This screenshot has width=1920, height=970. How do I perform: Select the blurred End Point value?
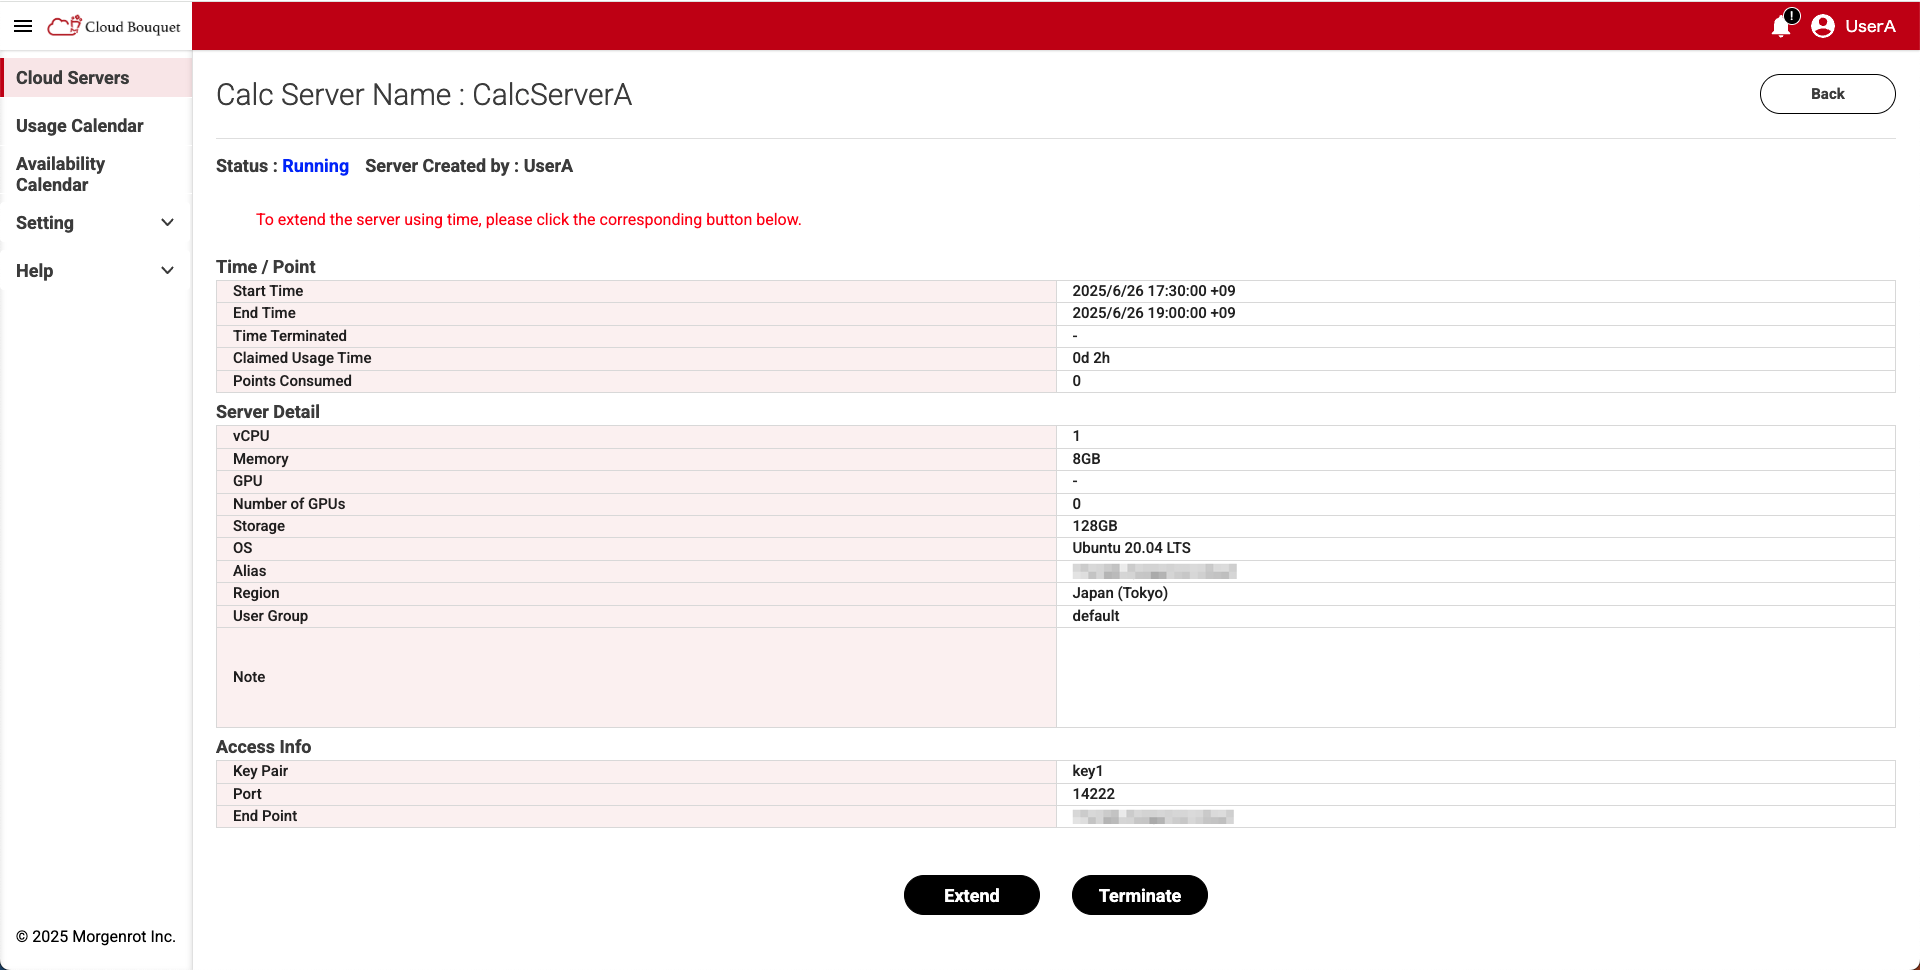1153,817
